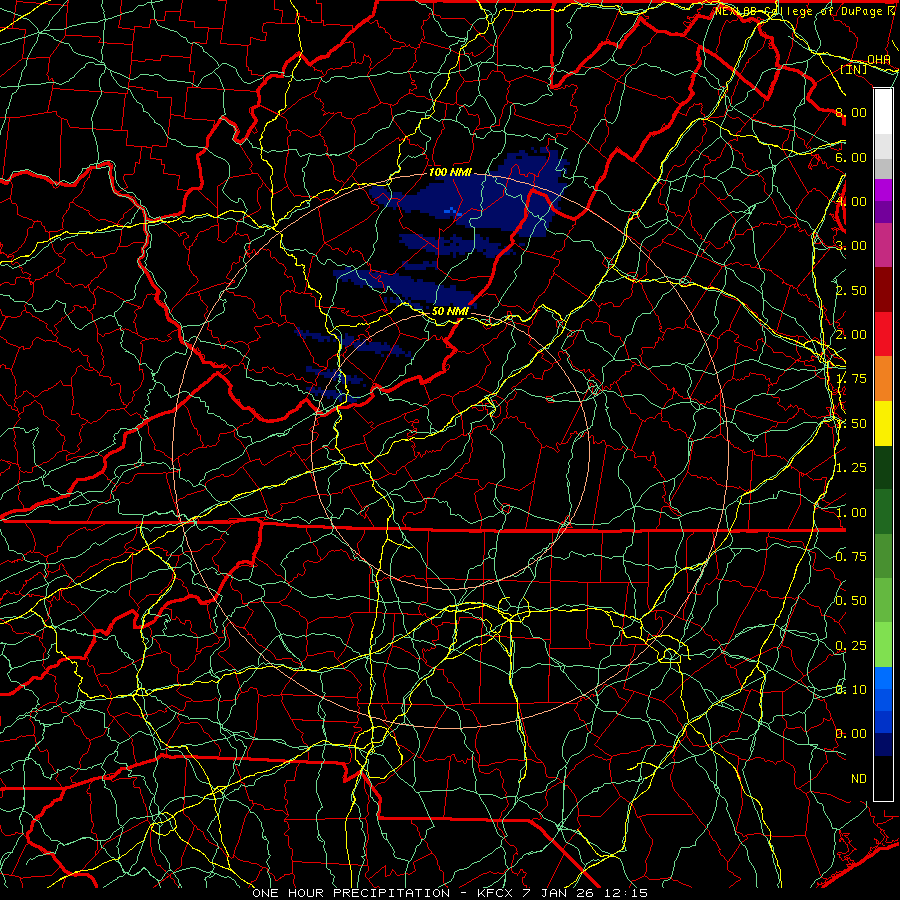Click the orange swatch beside 1.75
The width and height of the screenshot is (900, 900).
click(x=883, y=378)
